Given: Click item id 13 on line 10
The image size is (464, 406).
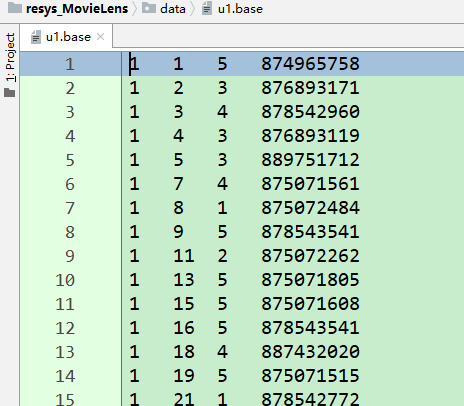Looking at the screenshot, I should pyautogui.click(x=184, y=280).
